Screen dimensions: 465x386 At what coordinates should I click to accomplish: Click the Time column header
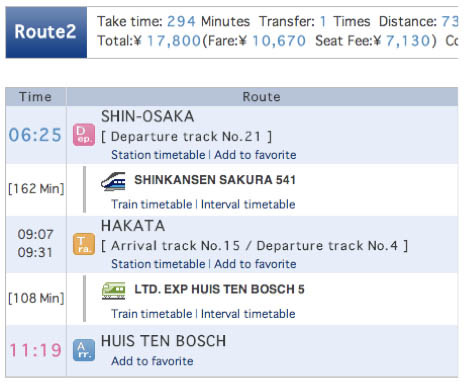tap(36, 97)
